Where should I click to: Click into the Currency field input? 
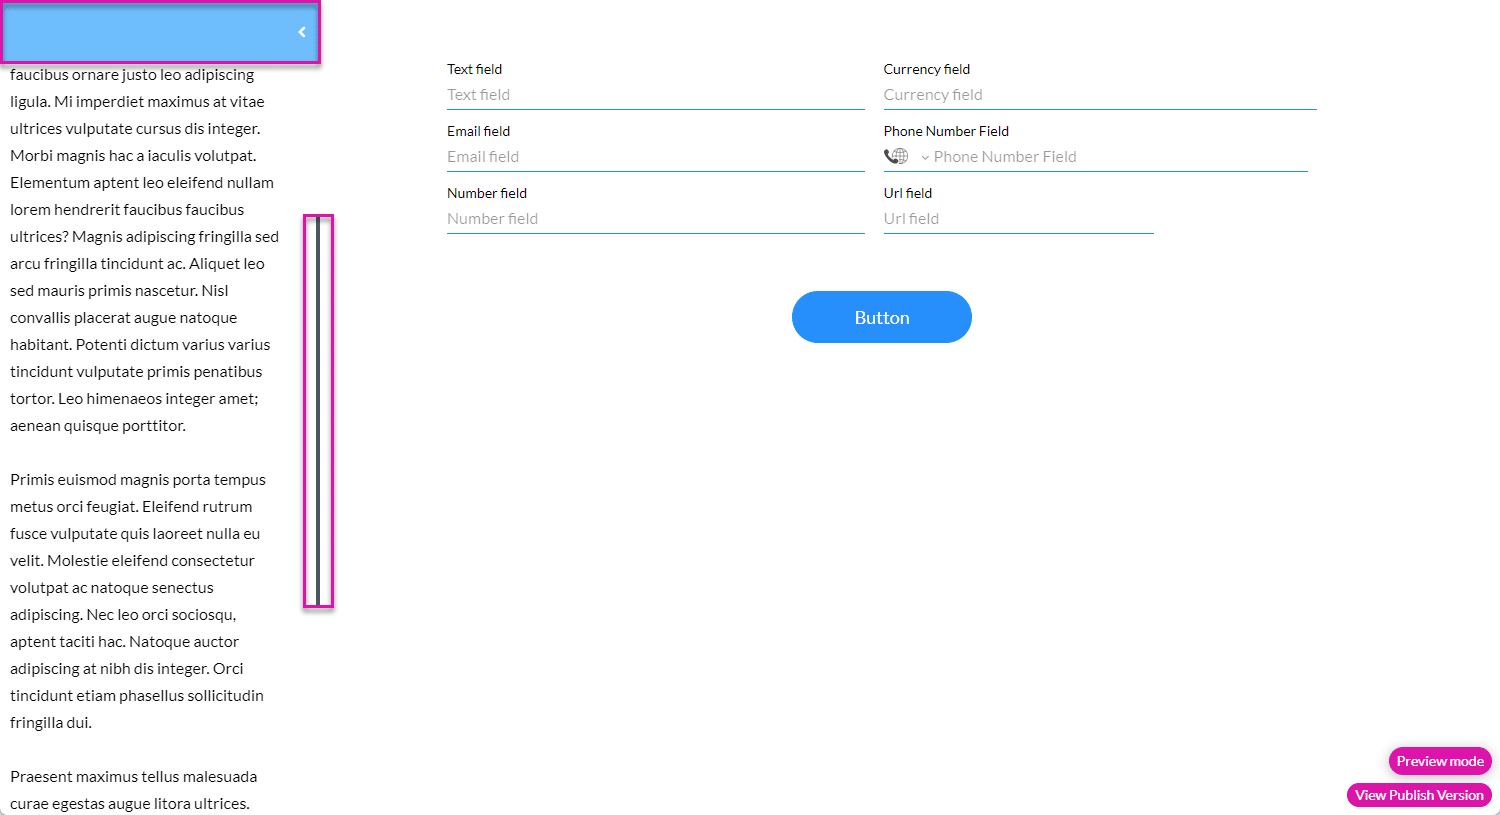click(x=1099, y=95)
